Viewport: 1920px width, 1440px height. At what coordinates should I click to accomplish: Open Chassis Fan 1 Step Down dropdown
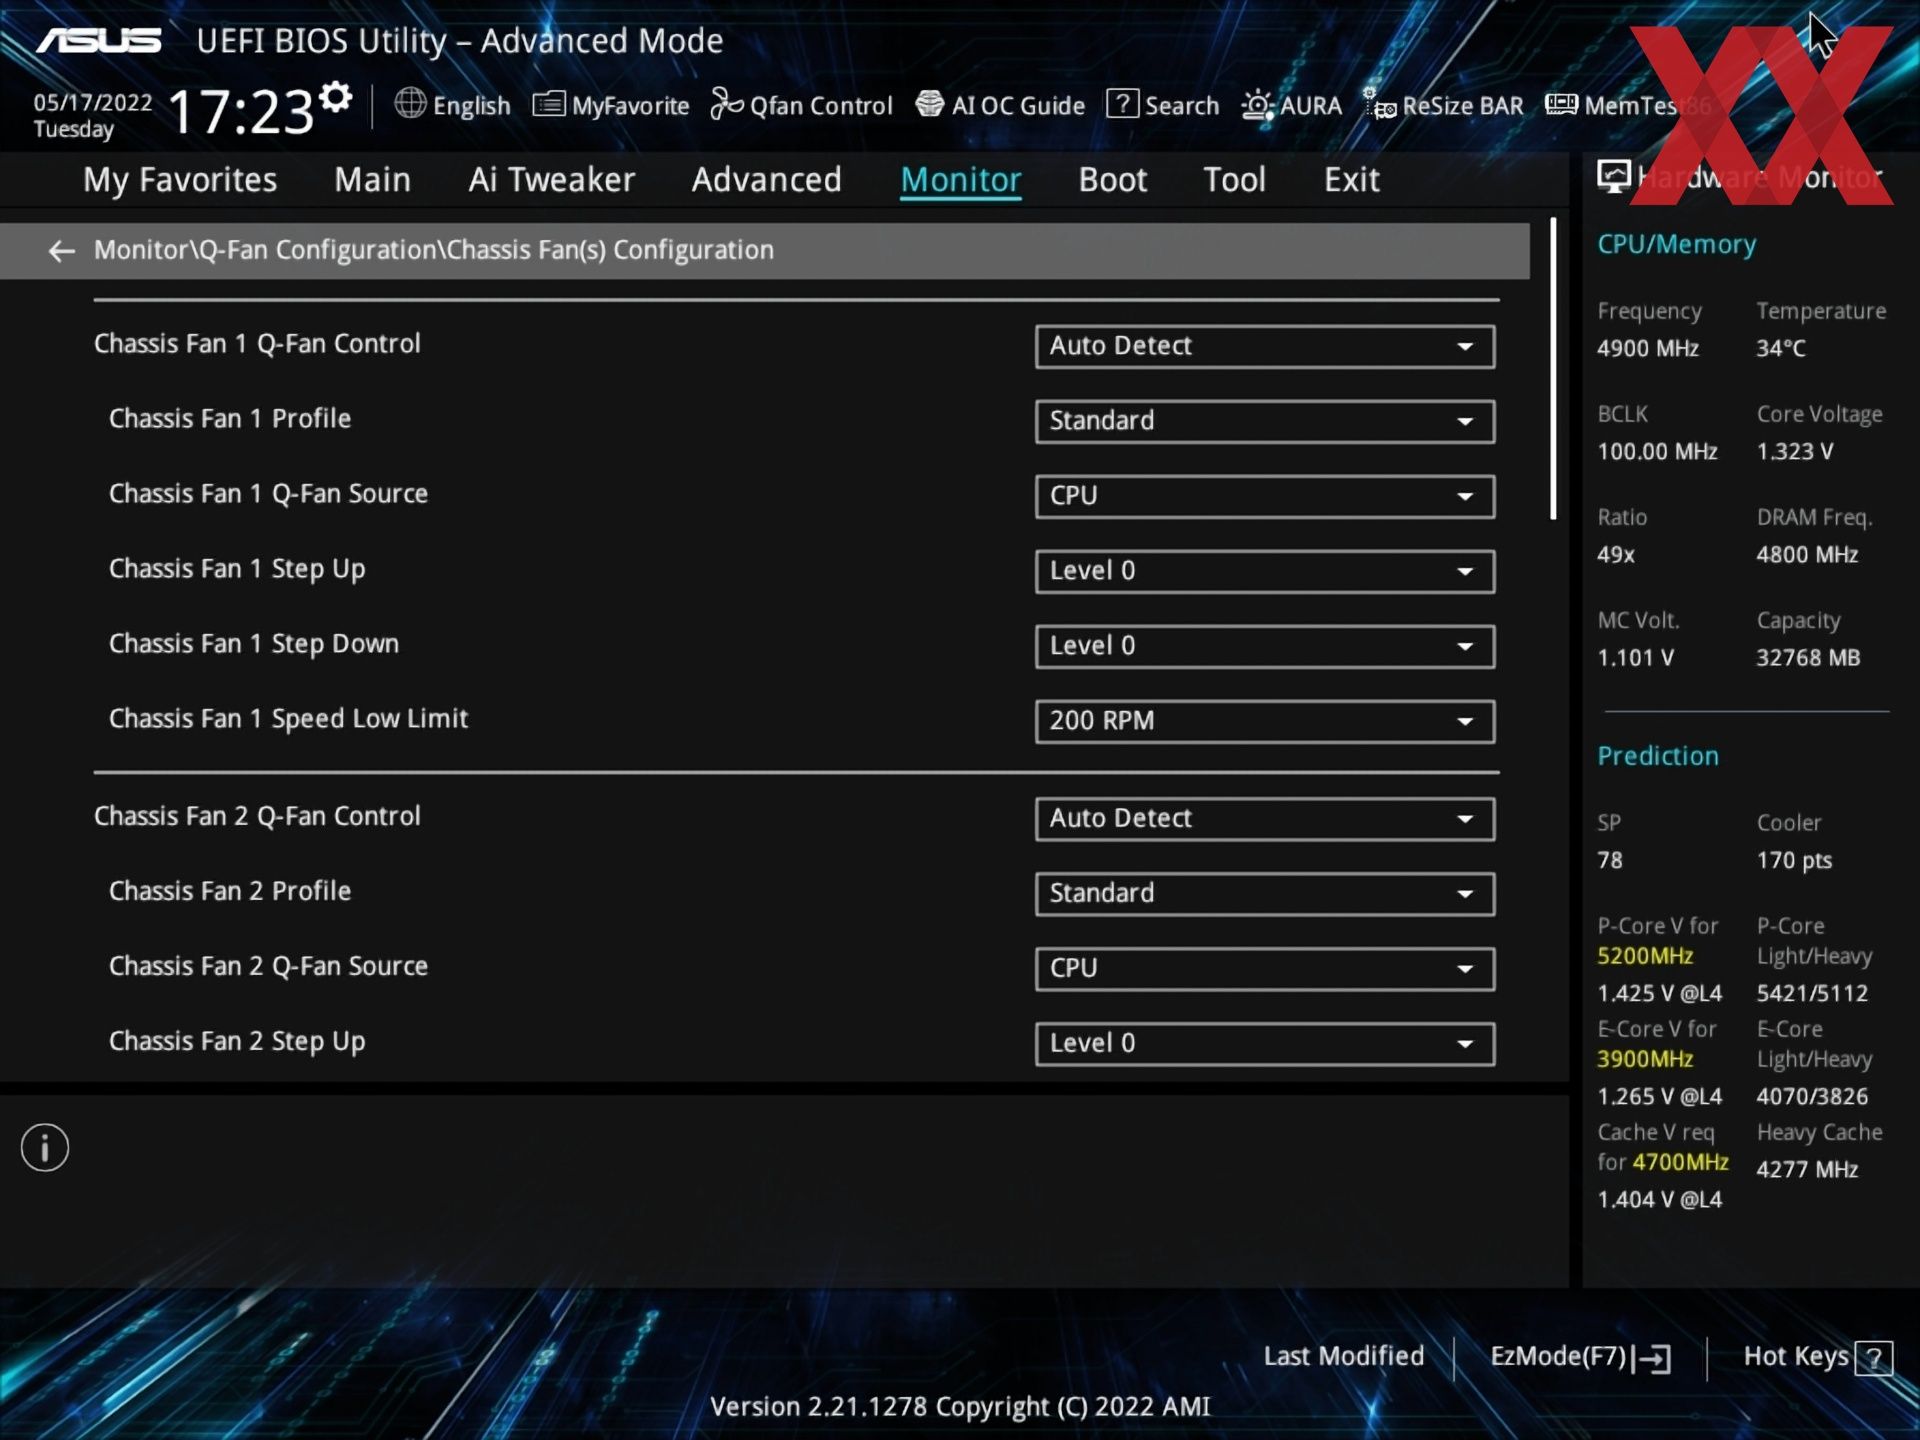[x=1265, y=646]
